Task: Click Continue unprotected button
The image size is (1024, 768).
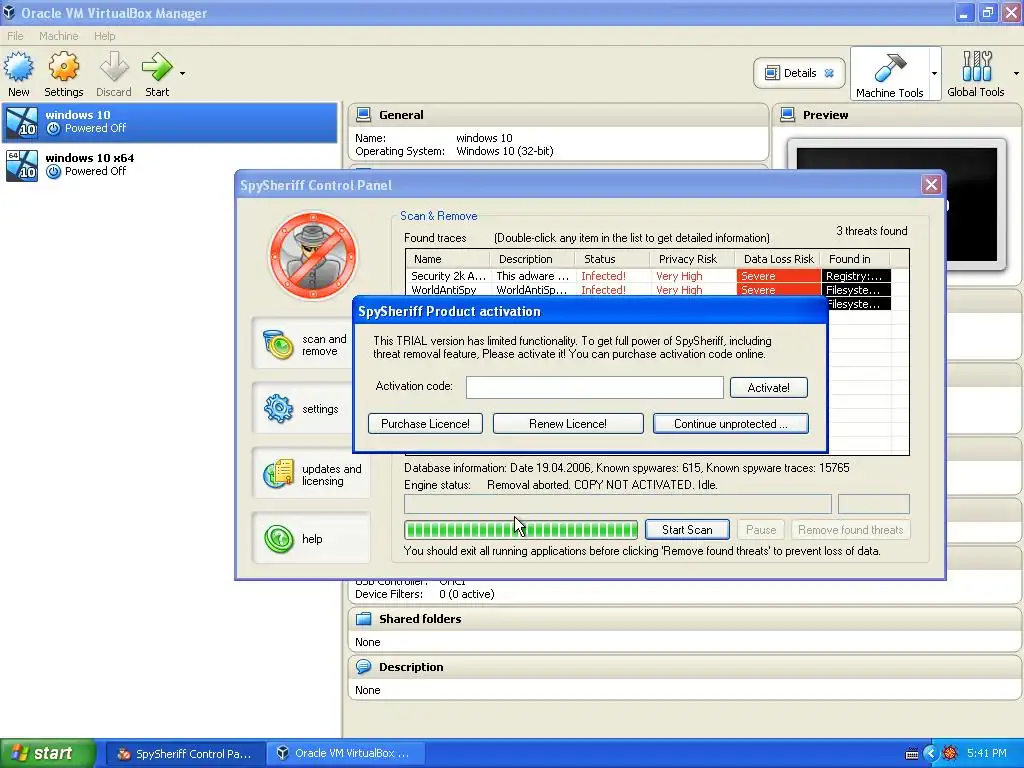Action: click(731, 424)
